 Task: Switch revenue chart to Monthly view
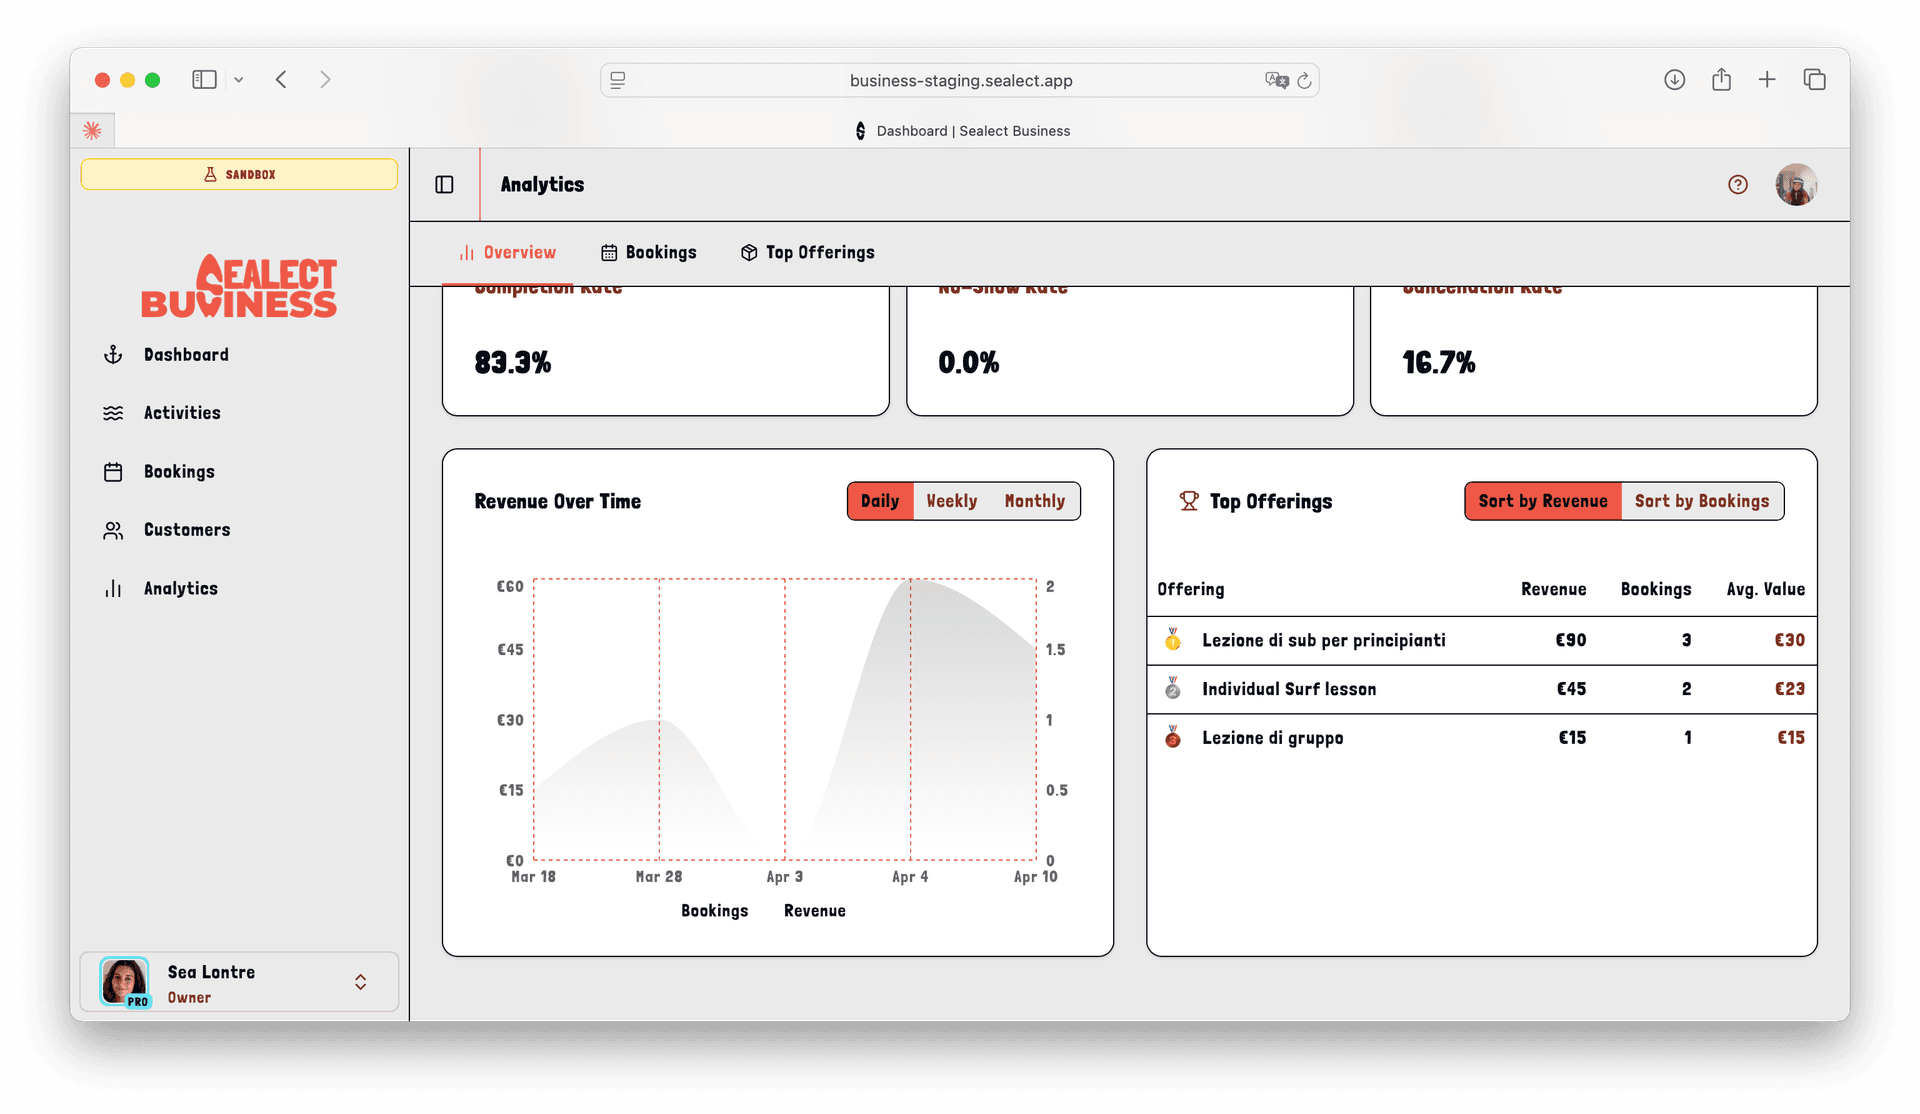pos(1035,501)
